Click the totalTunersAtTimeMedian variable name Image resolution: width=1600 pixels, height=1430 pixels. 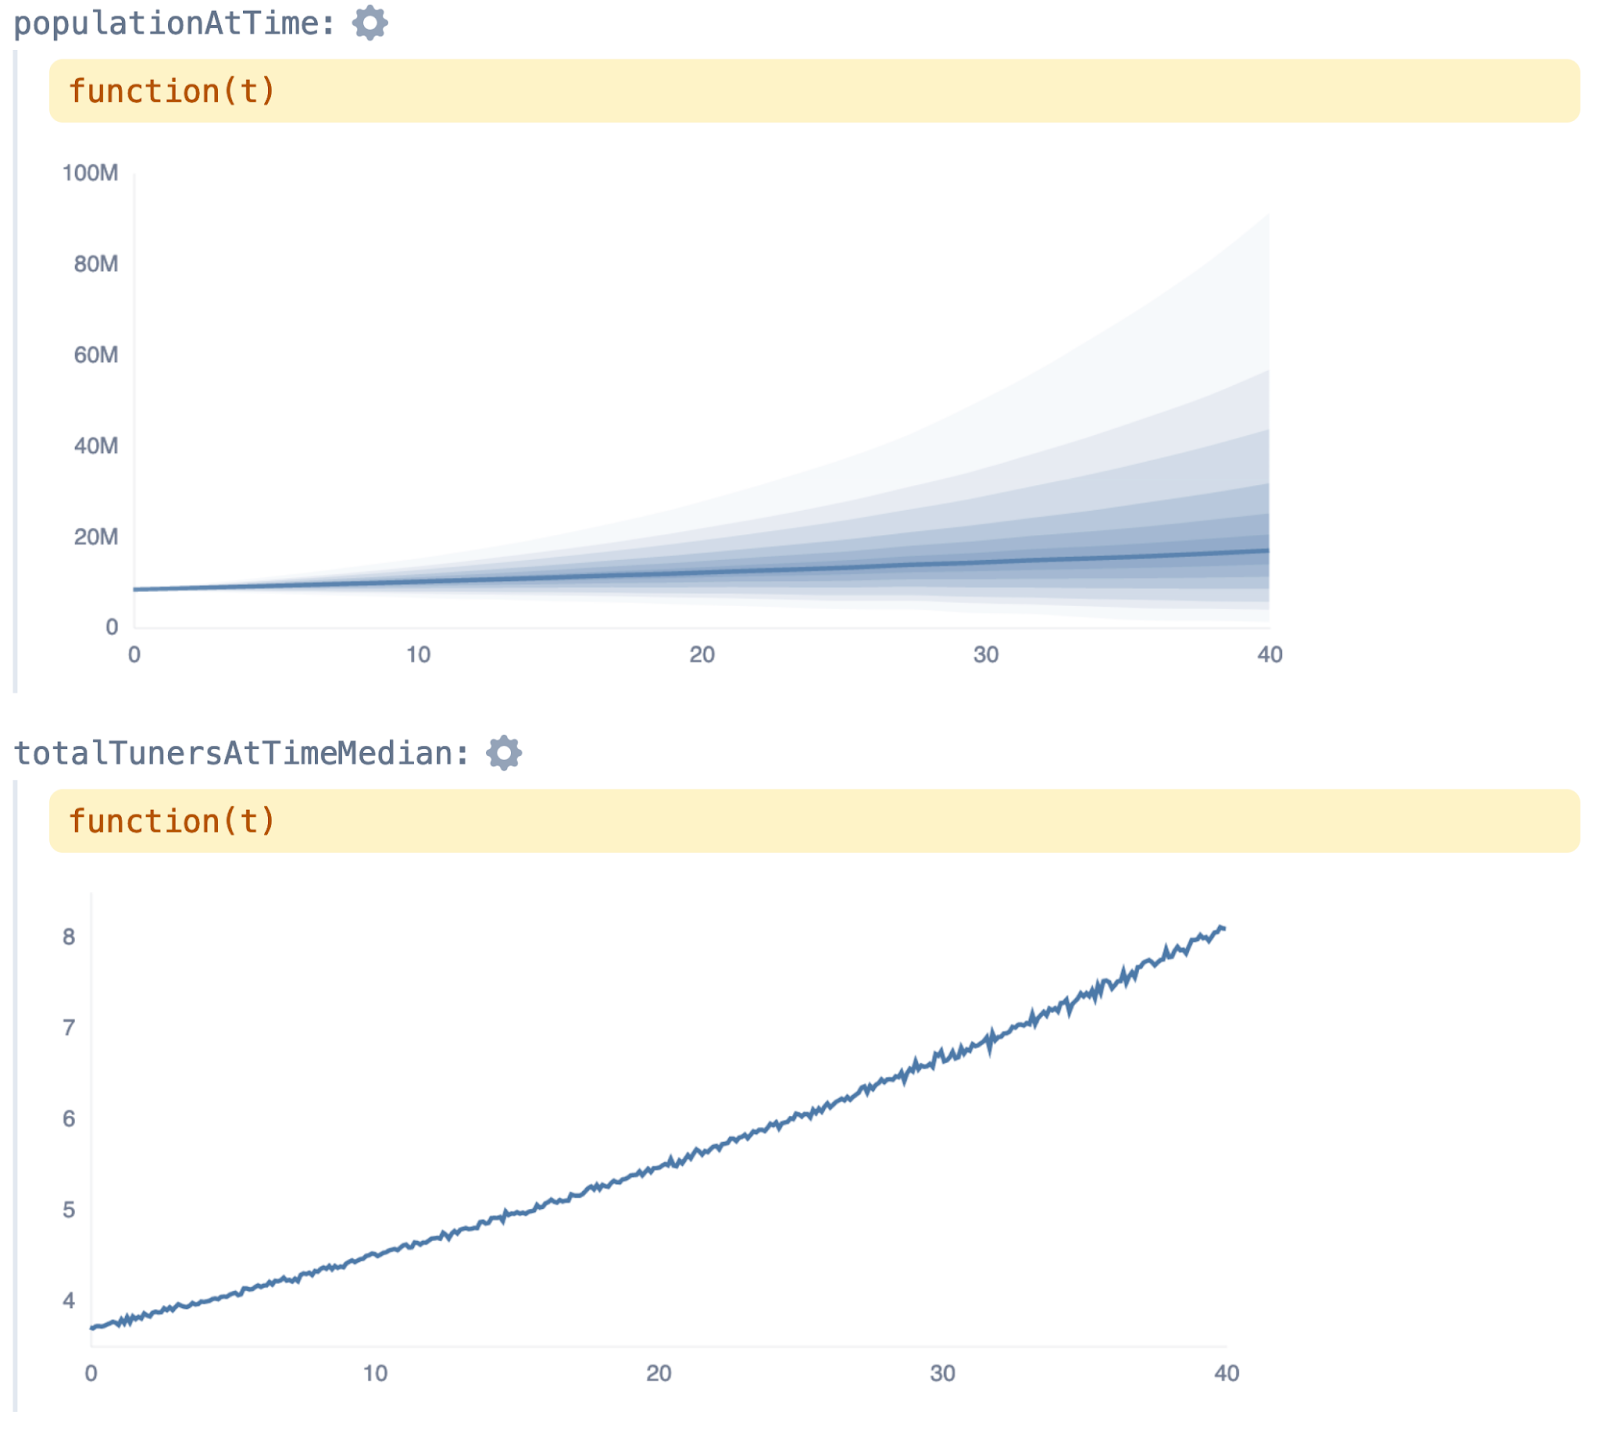[x=241, y=753]
